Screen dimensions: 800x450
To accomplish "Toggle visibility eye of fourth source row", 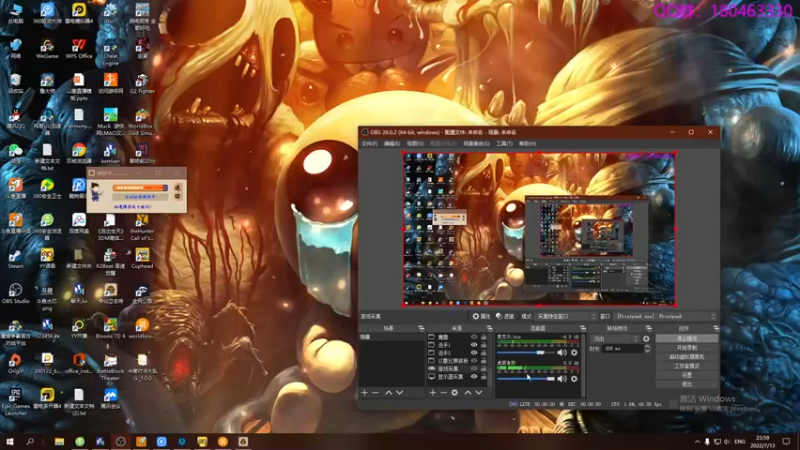I will point(474,361).
